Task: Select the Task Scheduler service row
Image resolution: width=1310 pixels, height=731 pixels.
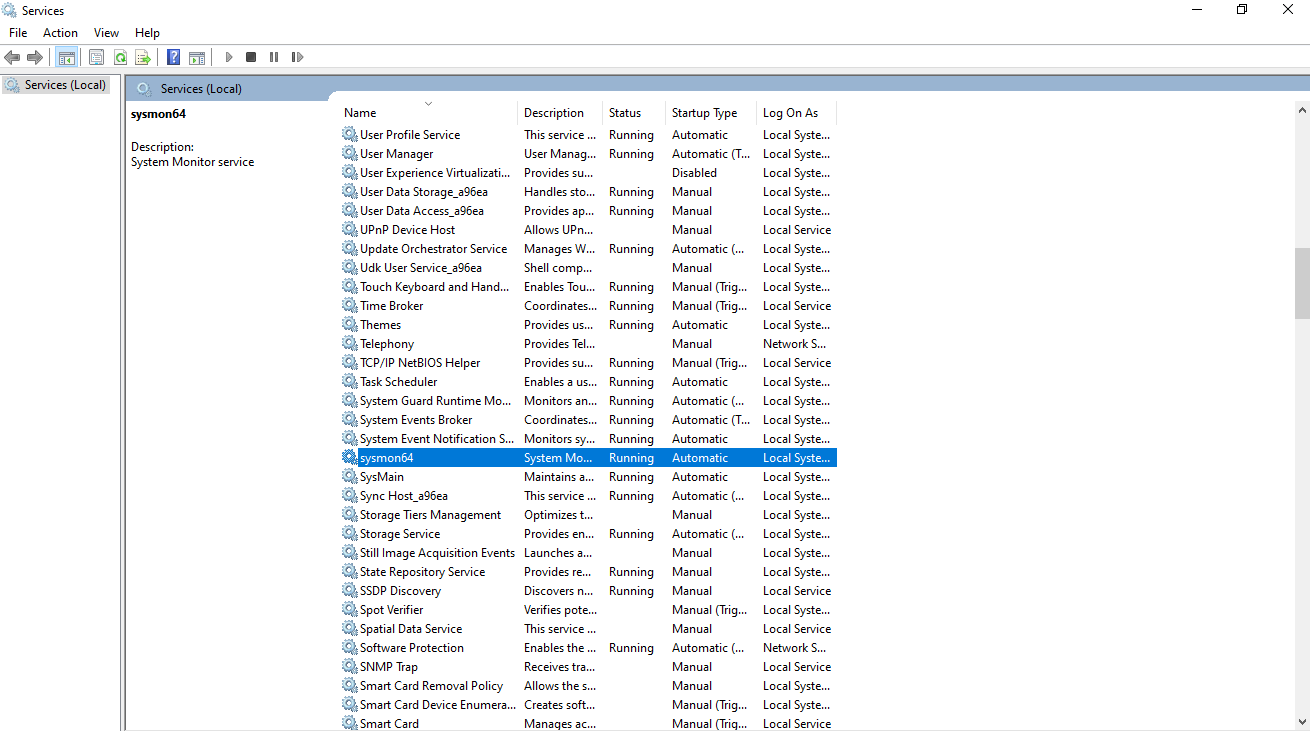Action: (x=398, y=382)
